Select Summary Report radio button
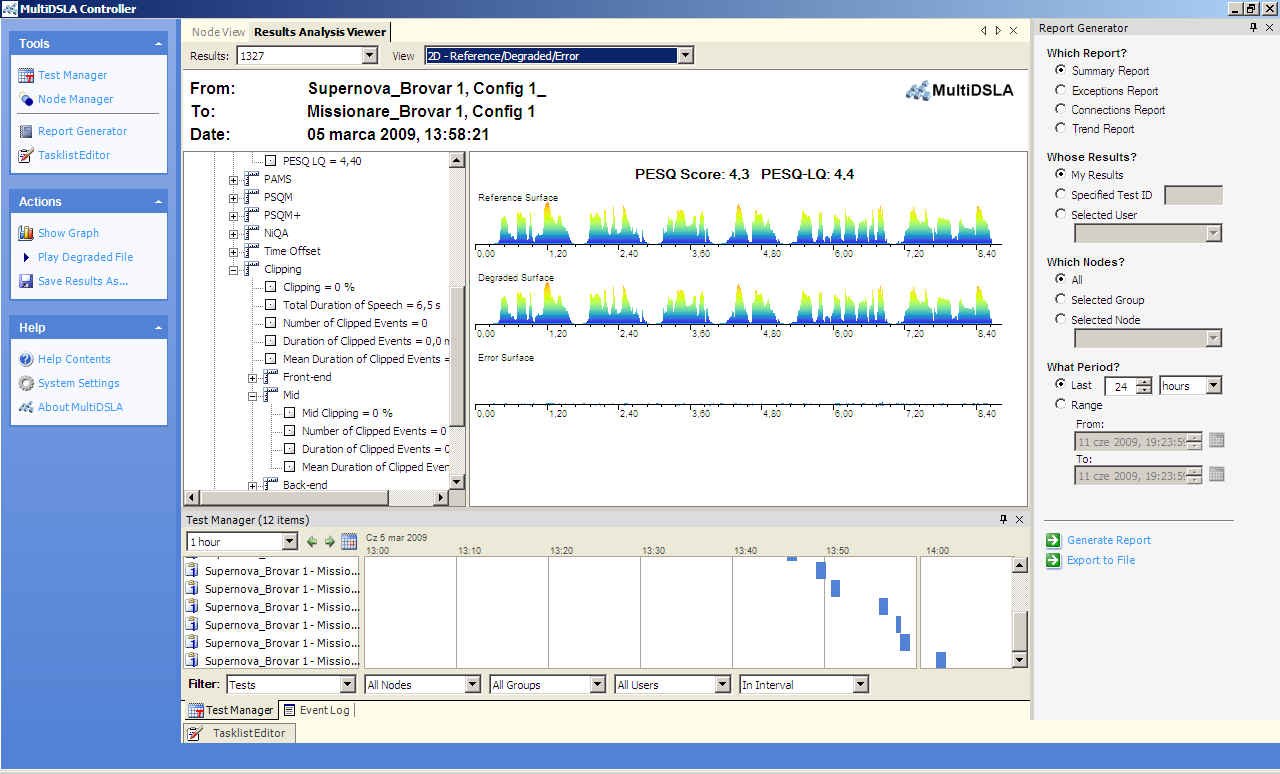The height and width of the screenshot is (774, 1280). (x=1061, y=71)
